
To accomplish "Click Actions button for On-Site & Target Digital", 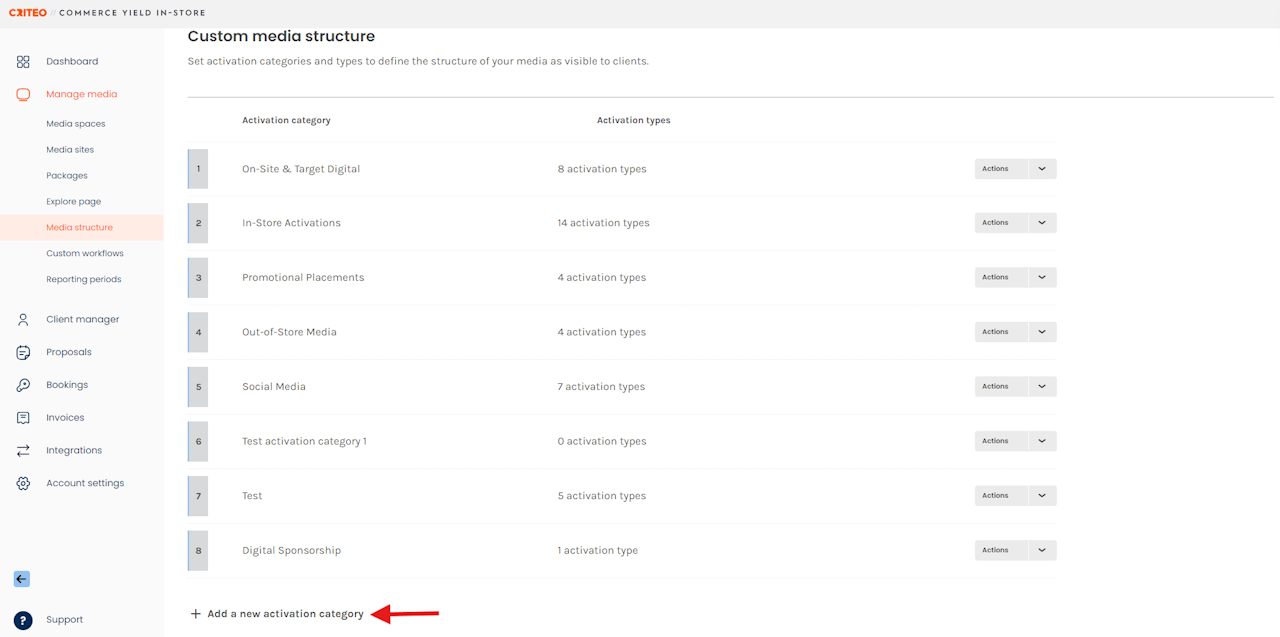I will 1000,169.
